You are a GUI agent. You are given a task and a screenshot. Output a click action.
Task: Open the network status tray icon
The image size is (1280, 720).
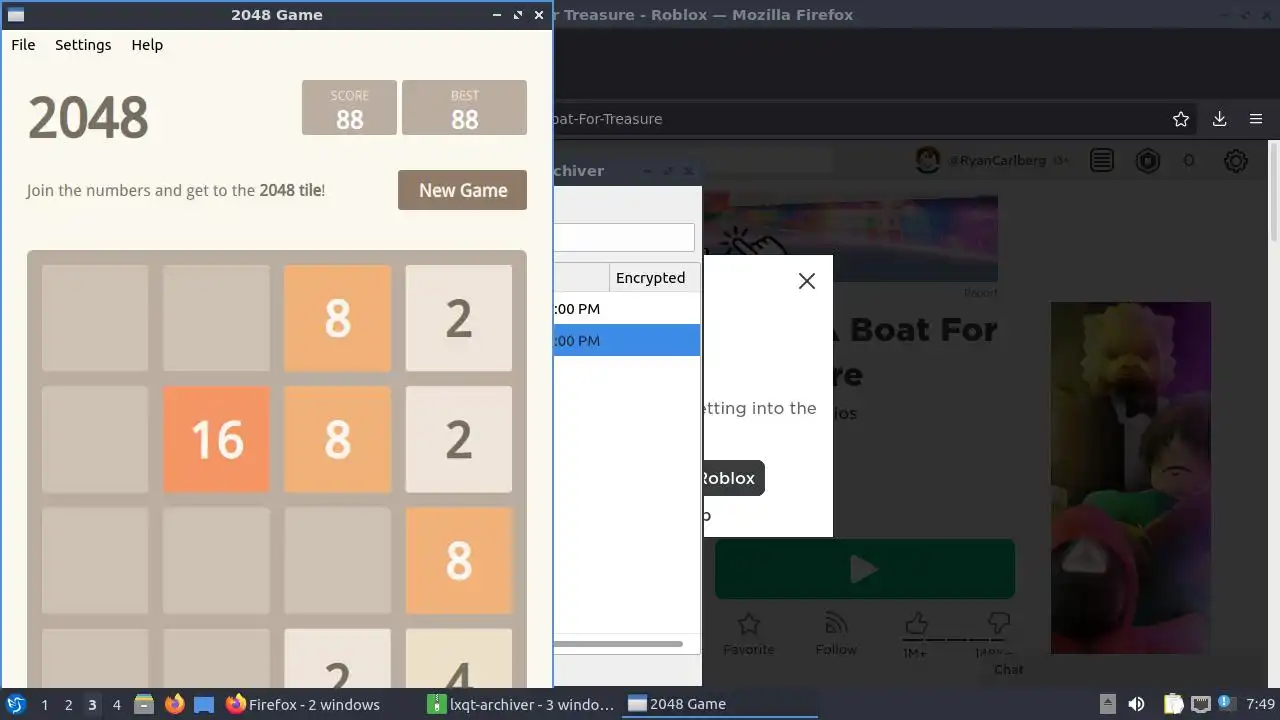click(x=1200, y=704)
